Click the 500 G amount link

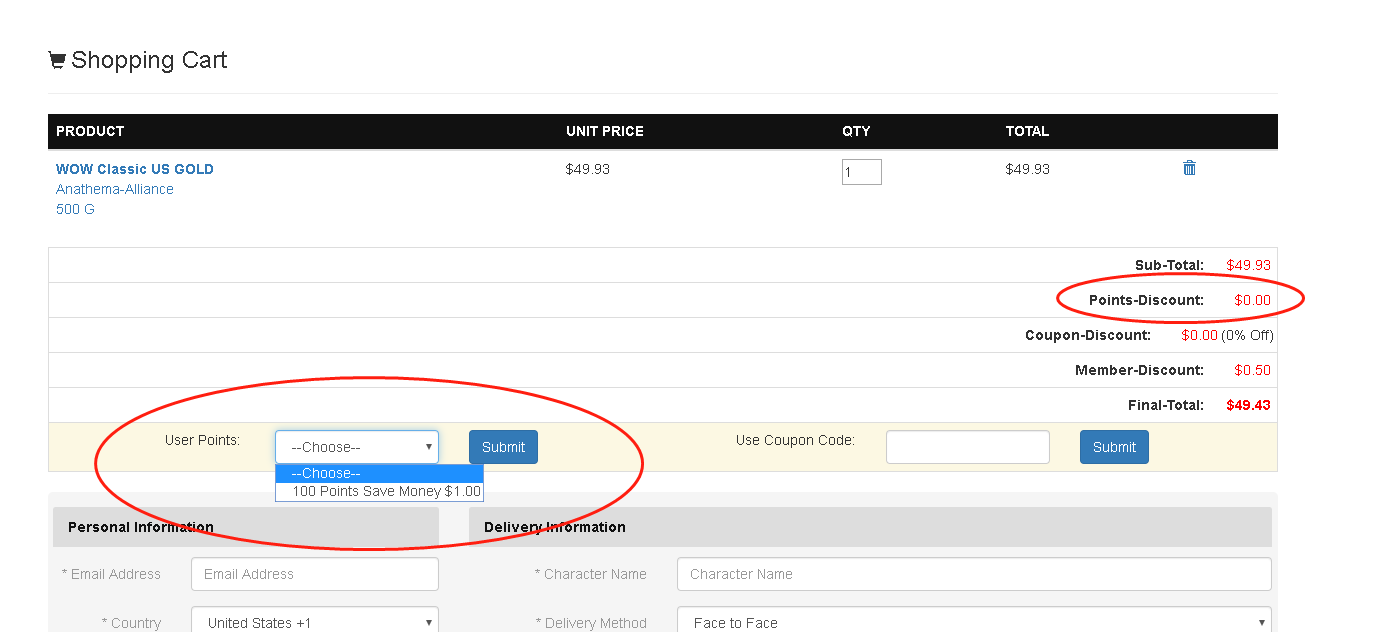(75, 209)
